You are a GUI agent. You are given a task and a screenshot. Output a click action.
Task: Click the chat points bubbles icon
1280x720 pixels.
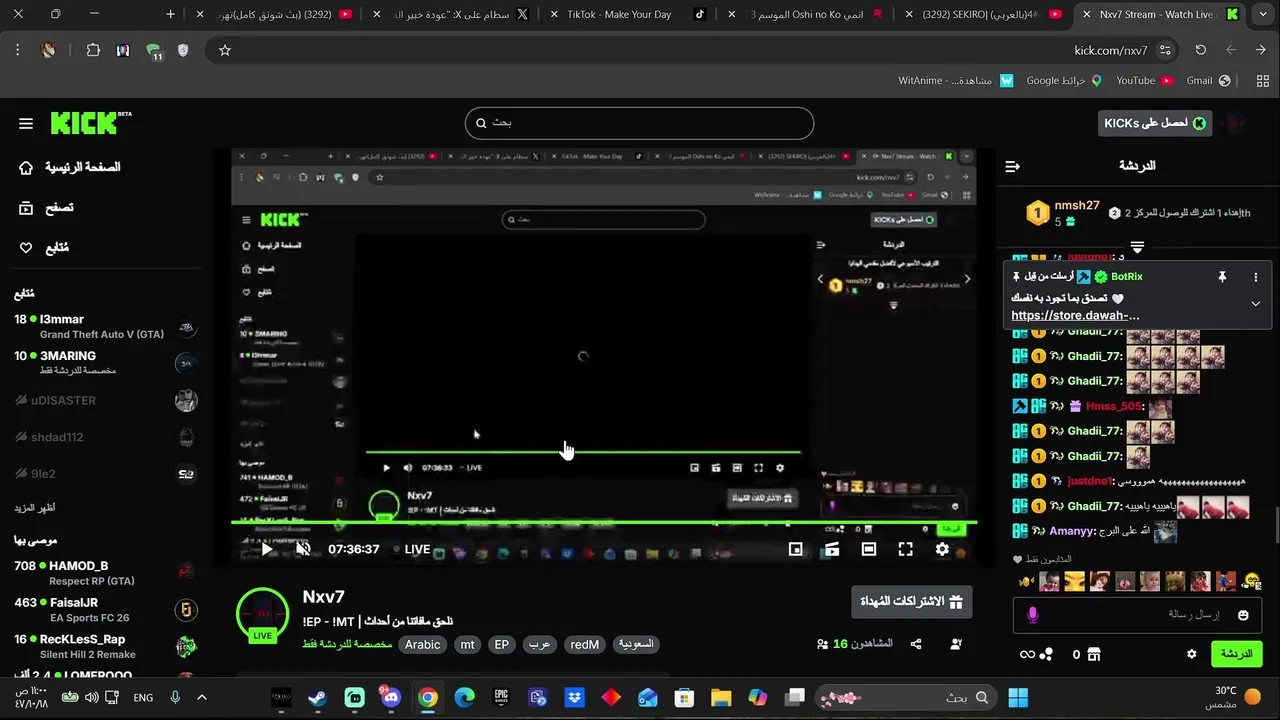tap(1046, 654)
